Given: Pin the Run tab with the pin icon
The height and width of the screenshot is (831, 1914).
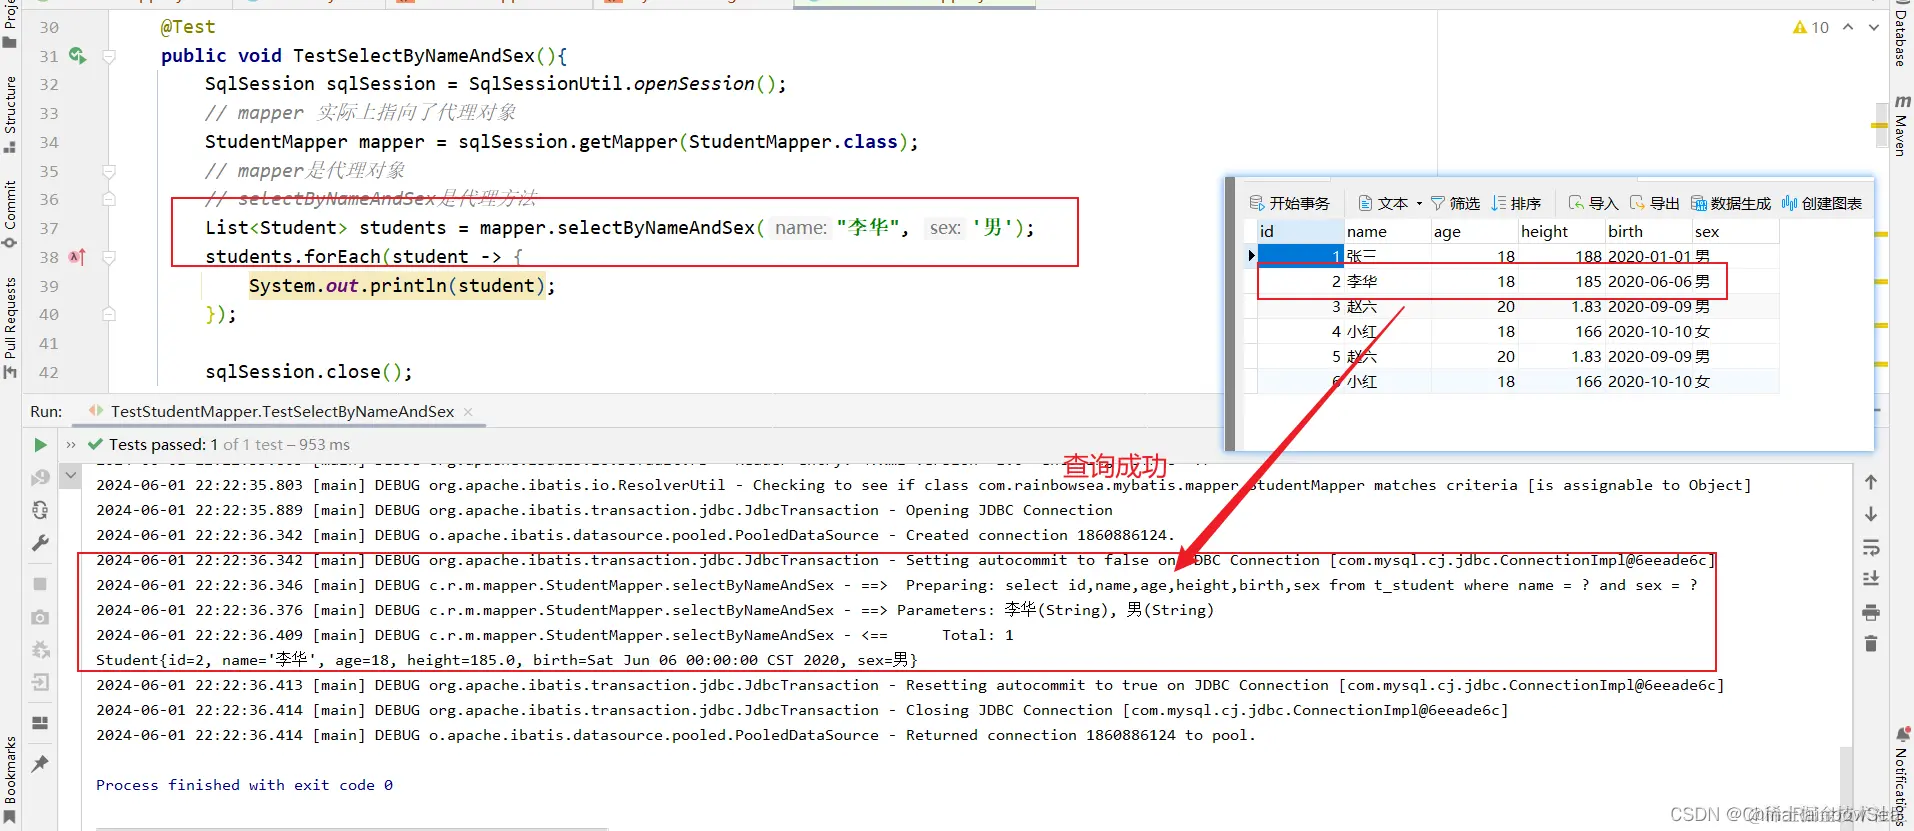Looking at the screenshot, I should [x=40, y=764].
